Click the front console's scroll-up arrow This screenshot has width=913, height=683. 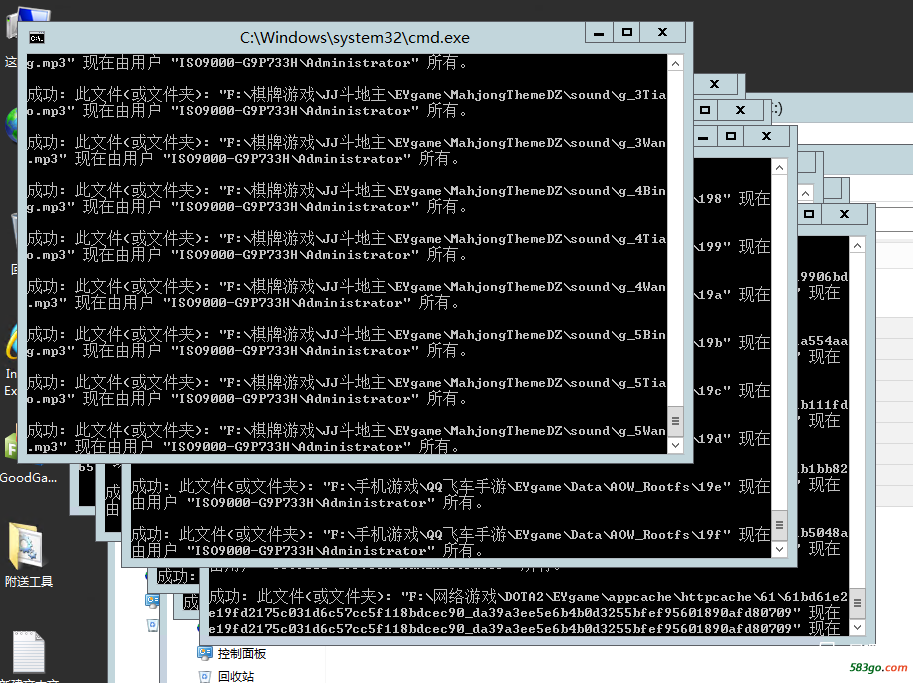pyautogui.click(x=675, y=63)
